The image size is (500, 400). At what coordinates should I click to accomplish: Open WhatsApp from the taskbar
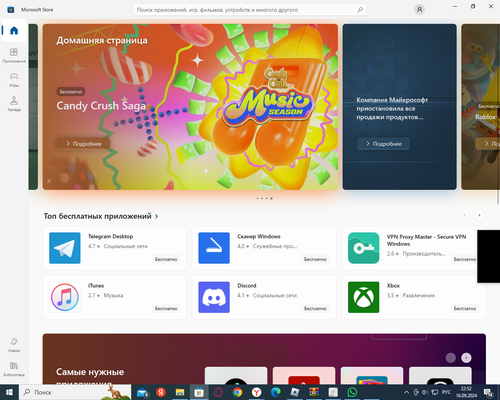(x=352, y=392)
